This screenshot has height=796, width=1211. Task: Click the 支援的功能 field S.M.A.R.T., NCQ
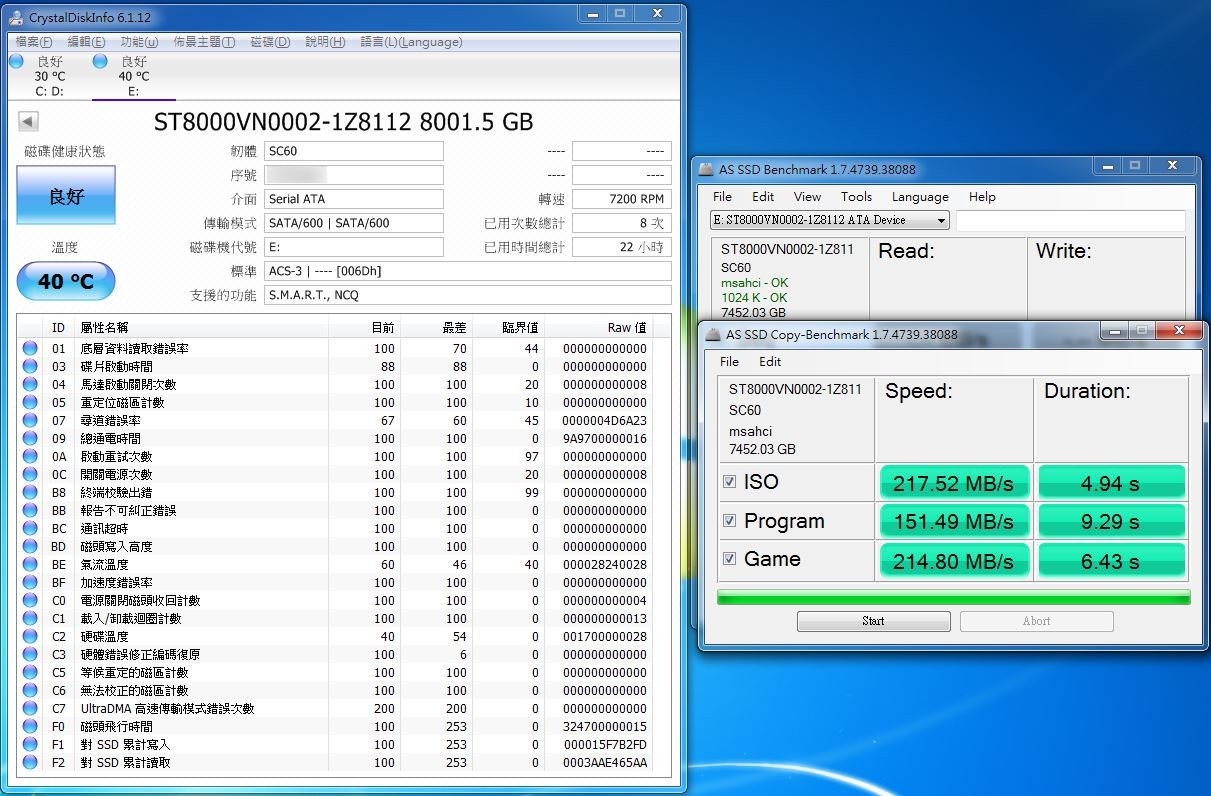pos(468,295)
